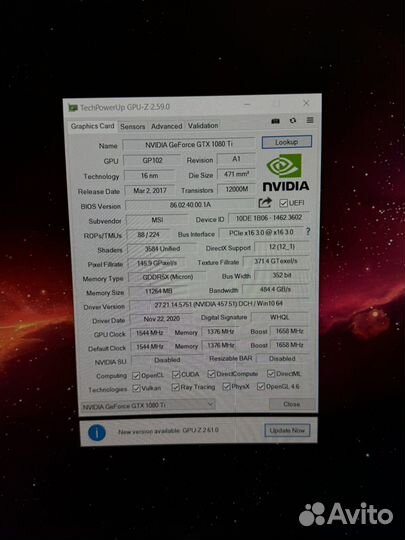Viewport: 405px width, 540px height.
Task: Click the NVIDIA logo
Action: (286, 172)
